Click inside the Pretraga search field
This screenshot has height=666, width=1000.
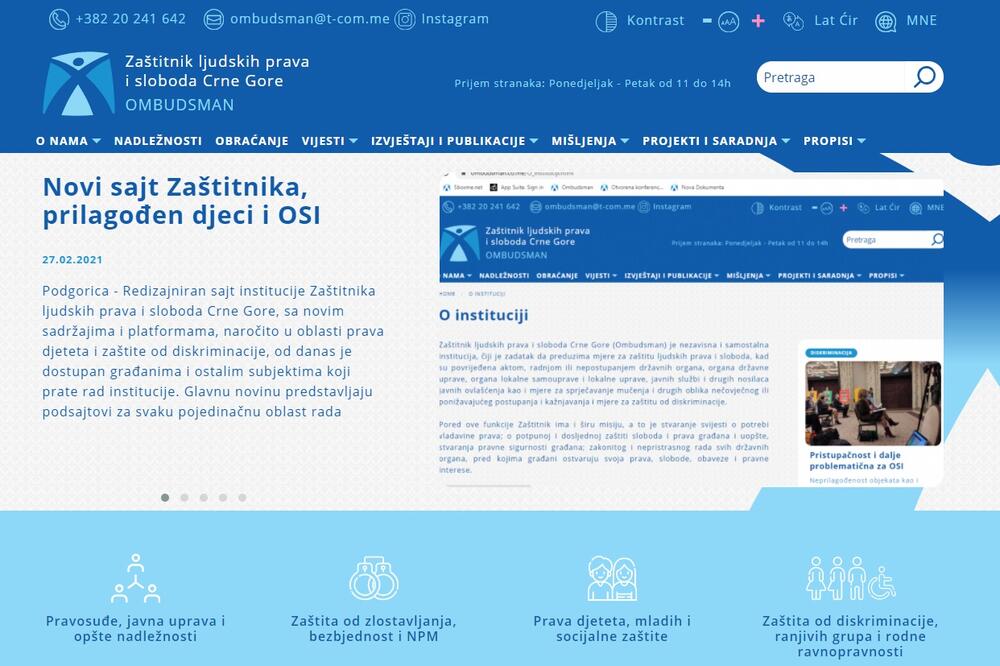pos(830,77)
